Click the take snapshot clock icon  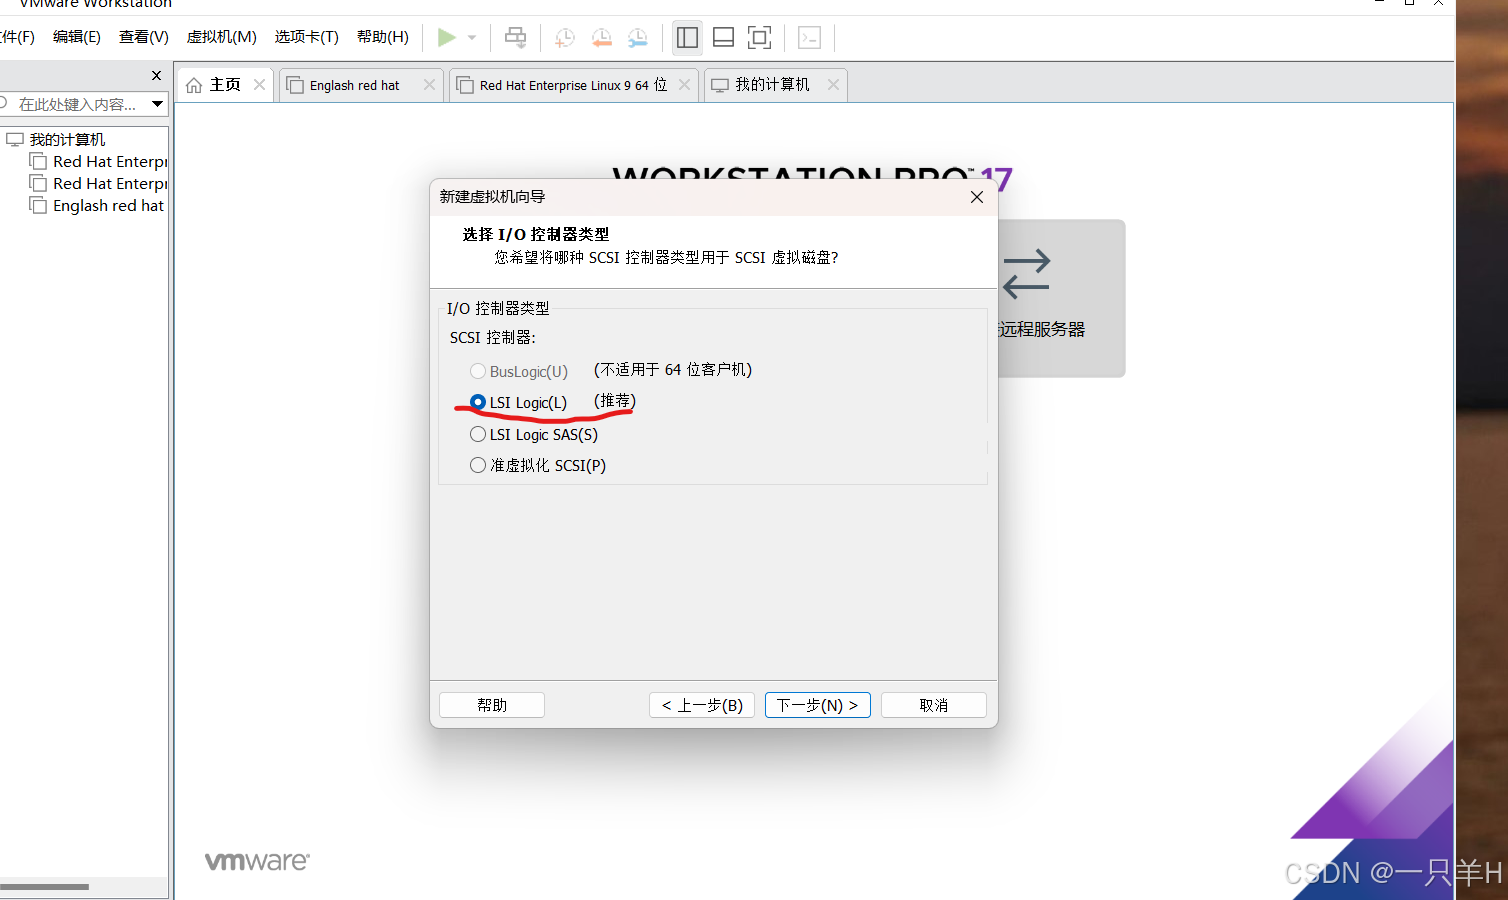click(565, 38)
